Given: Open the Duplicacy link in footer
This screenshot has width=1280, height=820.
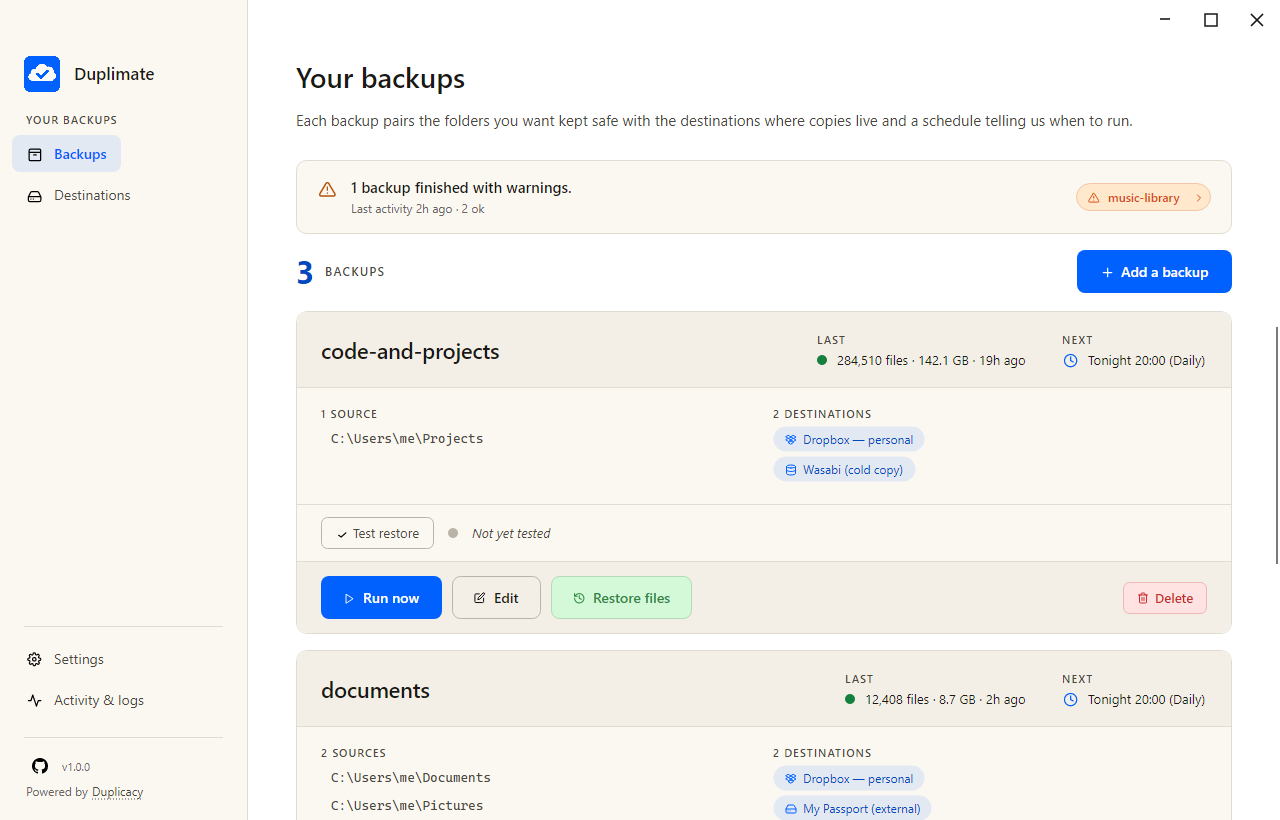Looking at the screenshot, I should tap(117, 792).
